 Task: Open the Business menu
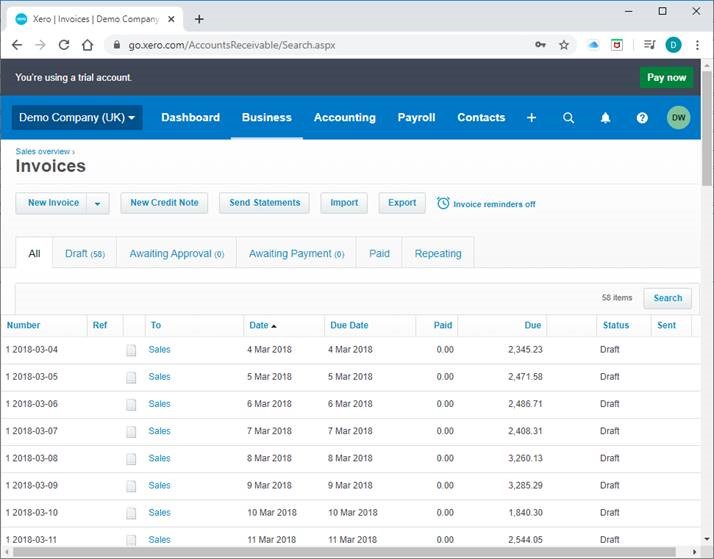(x=267, y=117)
